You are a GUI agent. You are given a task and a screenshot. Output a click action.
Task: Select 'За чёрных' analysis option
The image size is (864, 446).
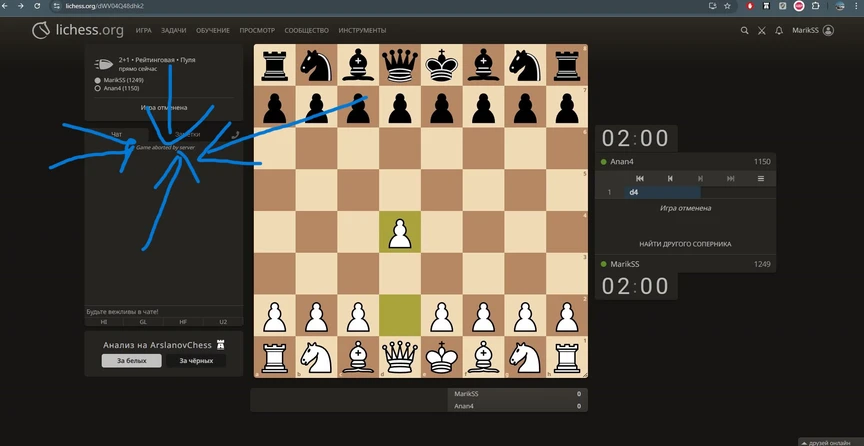[x=195, y=360]
